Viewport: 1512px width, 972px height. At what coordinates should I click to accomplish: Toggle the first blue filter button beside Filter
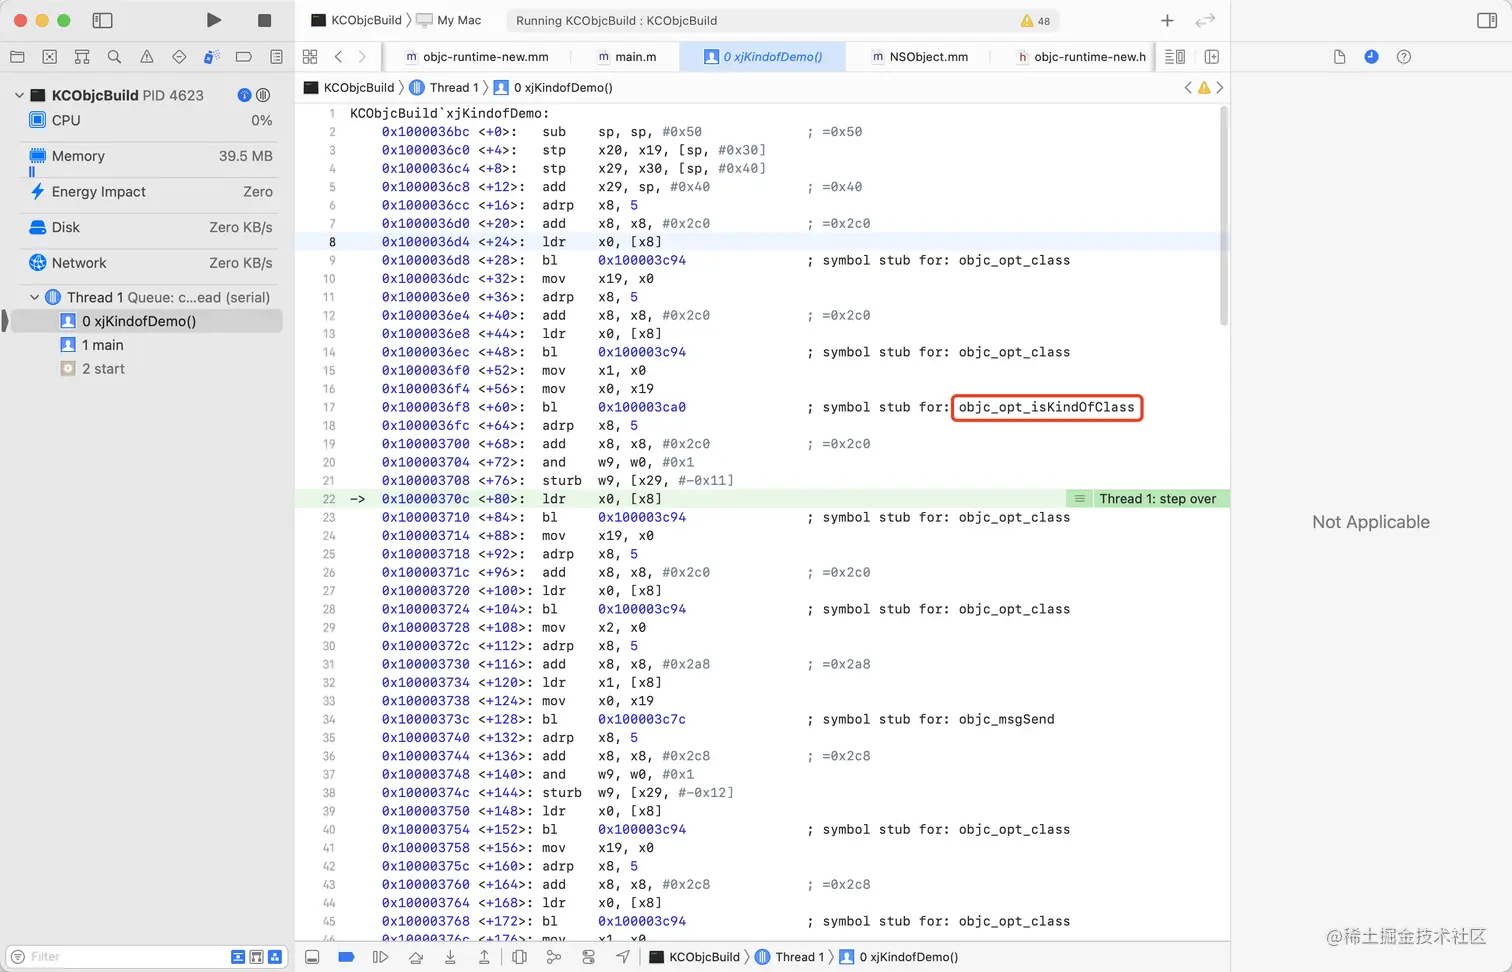coord(238,957)
